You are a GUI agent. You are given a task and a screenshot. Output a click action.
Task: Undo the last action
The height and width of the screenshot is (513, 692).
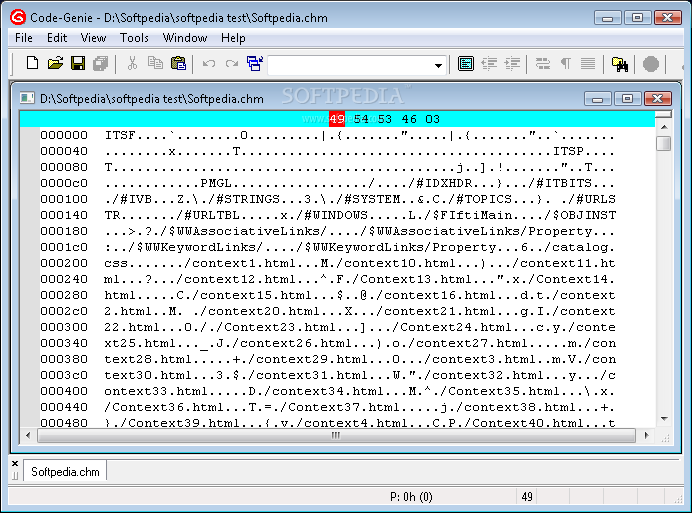click(x=209, y=64)
